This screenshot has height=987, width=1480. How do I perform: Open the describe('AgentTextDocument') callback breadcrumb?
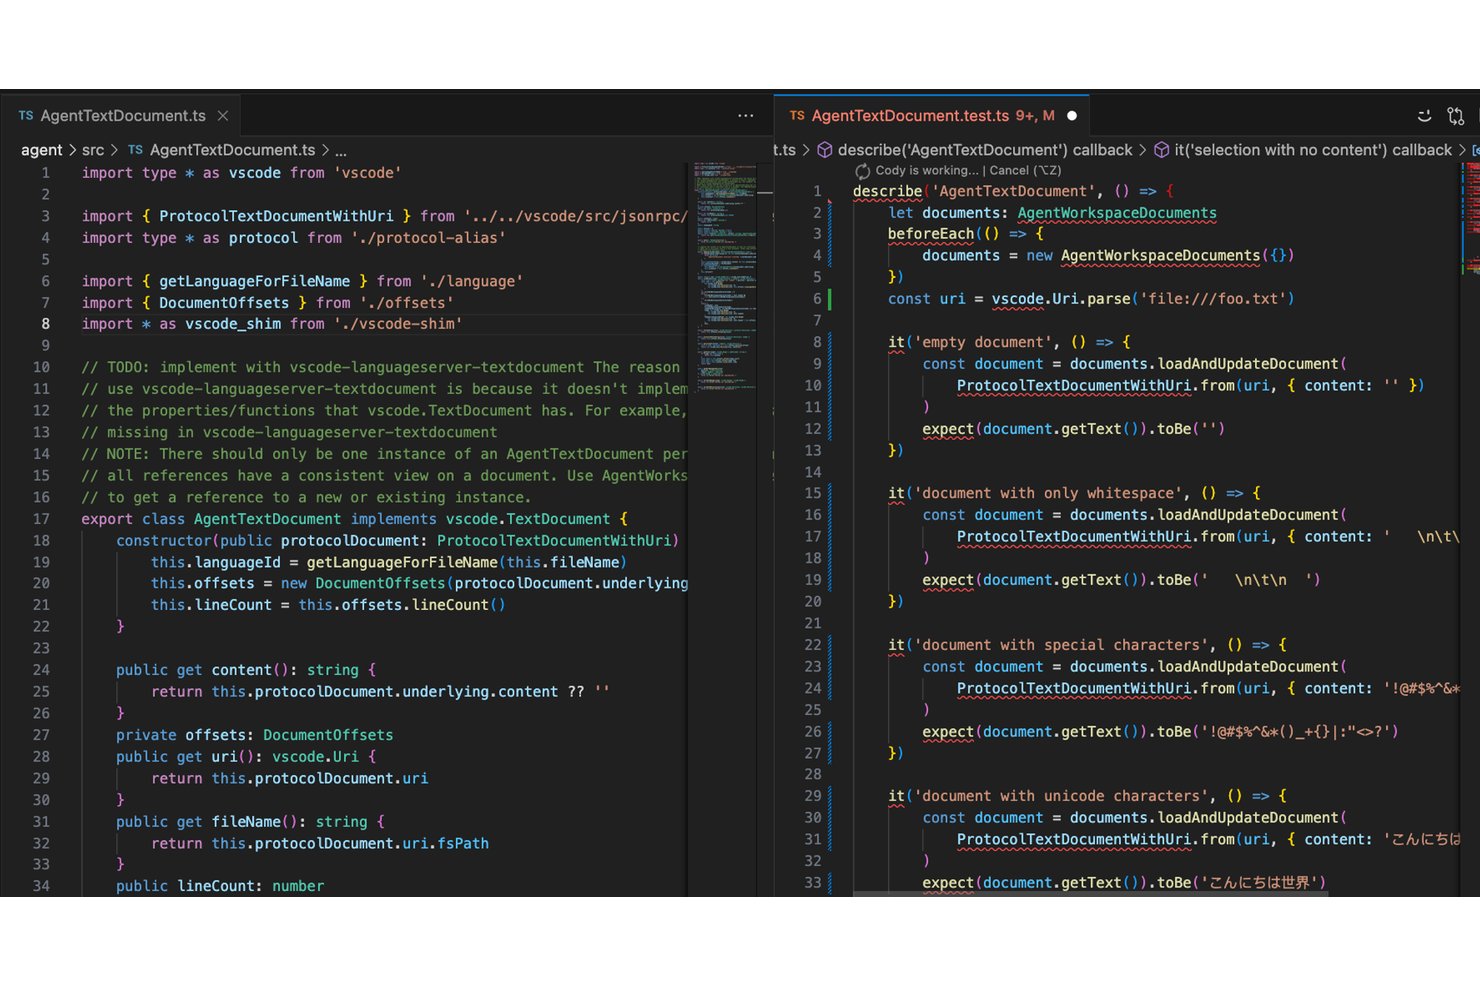pos(985,150)
